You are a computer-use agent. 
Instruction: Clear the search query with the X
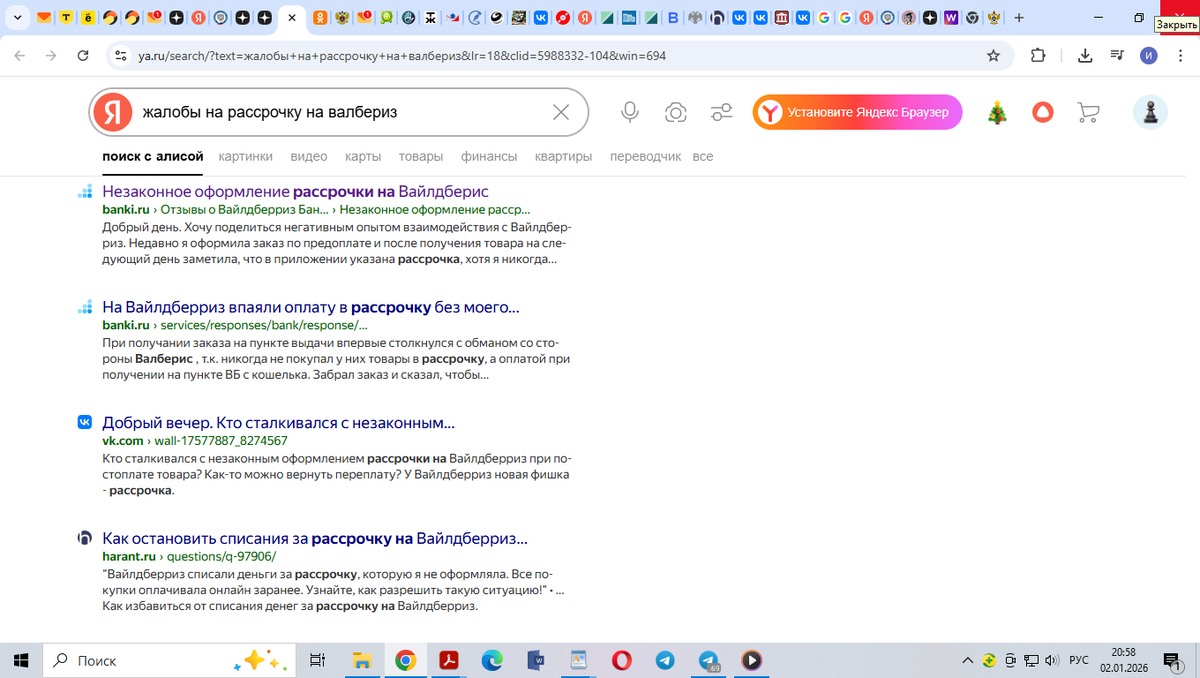coord(562,112)
